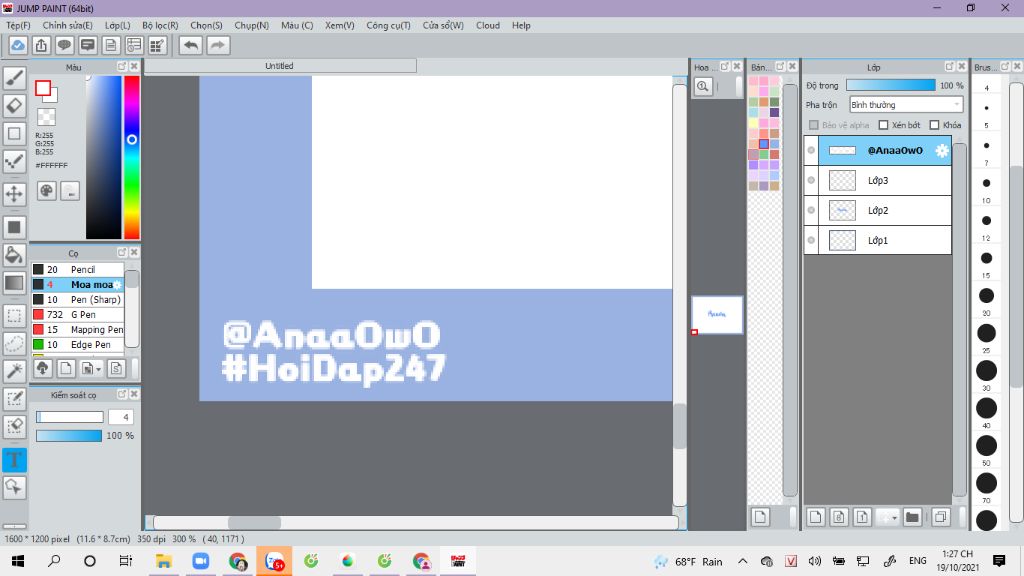Open the Bộ lọc(R) menu
This screenshot has width=1024, height=576.
point(160,25)
